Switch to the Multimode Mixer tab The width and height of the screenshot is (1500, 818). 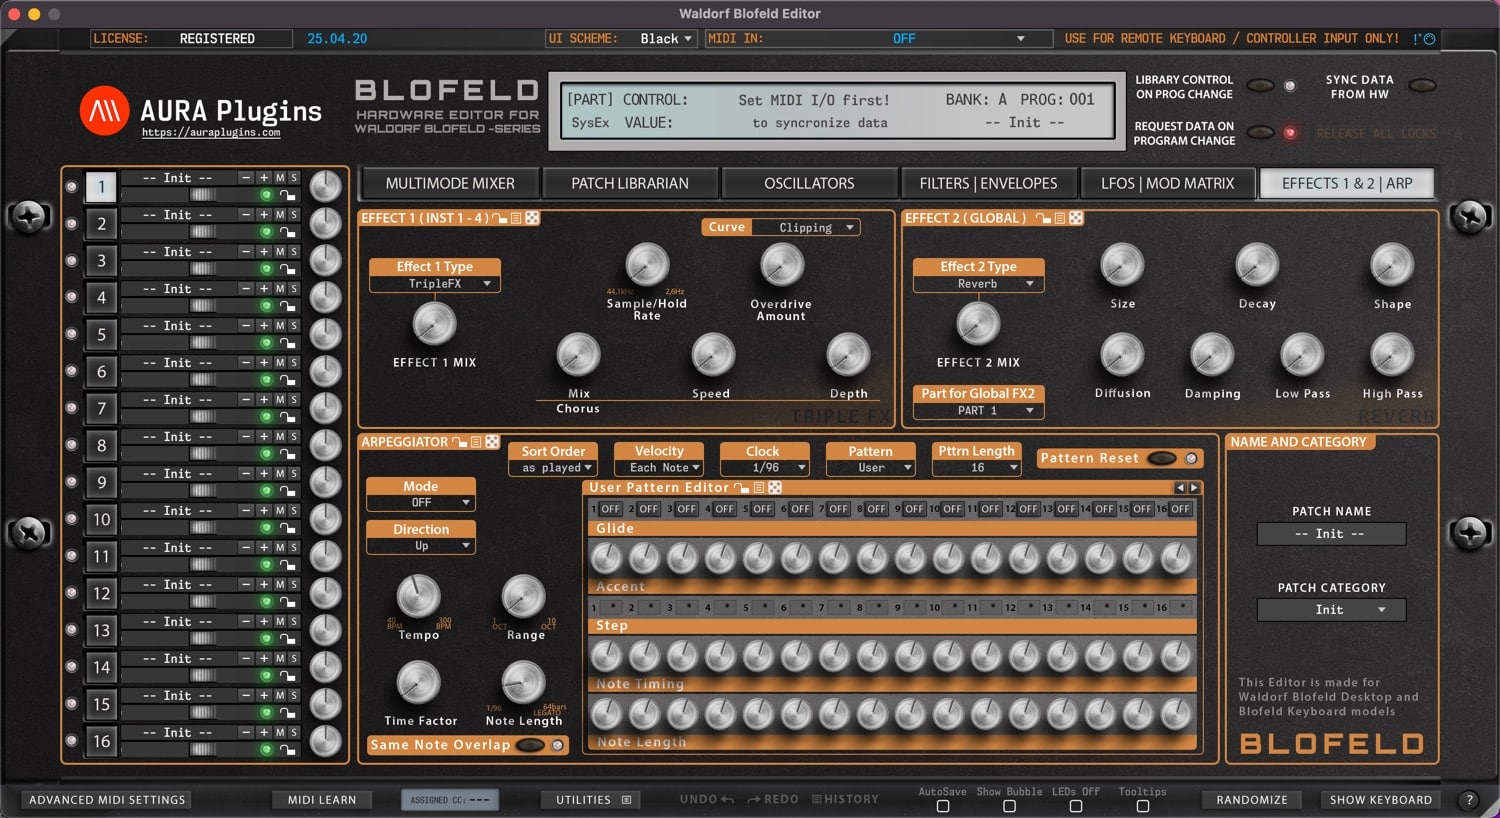pos(450,184)
